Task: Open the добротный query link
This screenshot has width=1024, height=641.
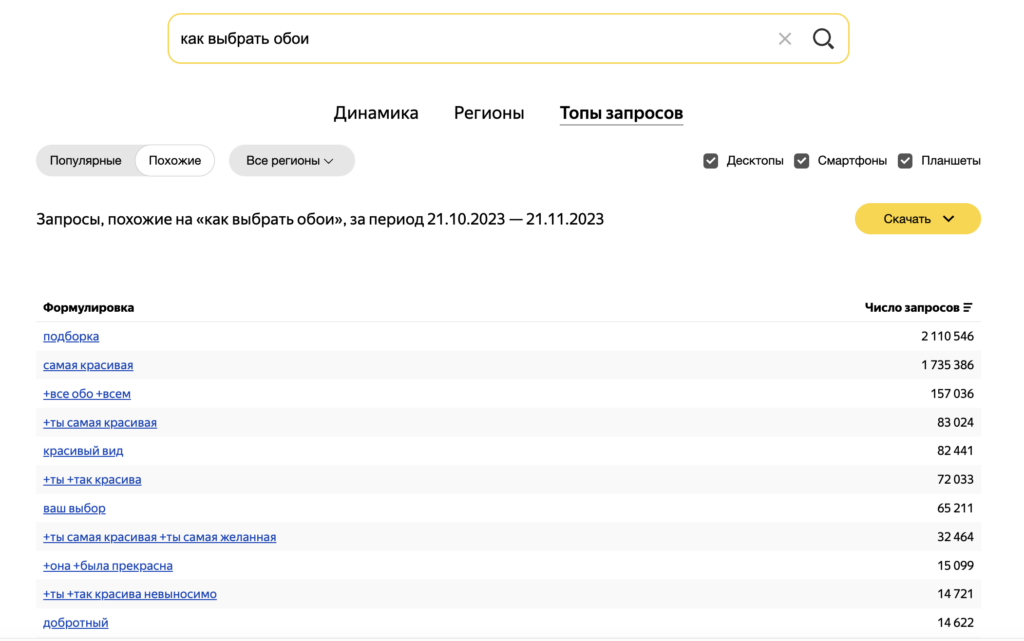Action: point(75,623)
